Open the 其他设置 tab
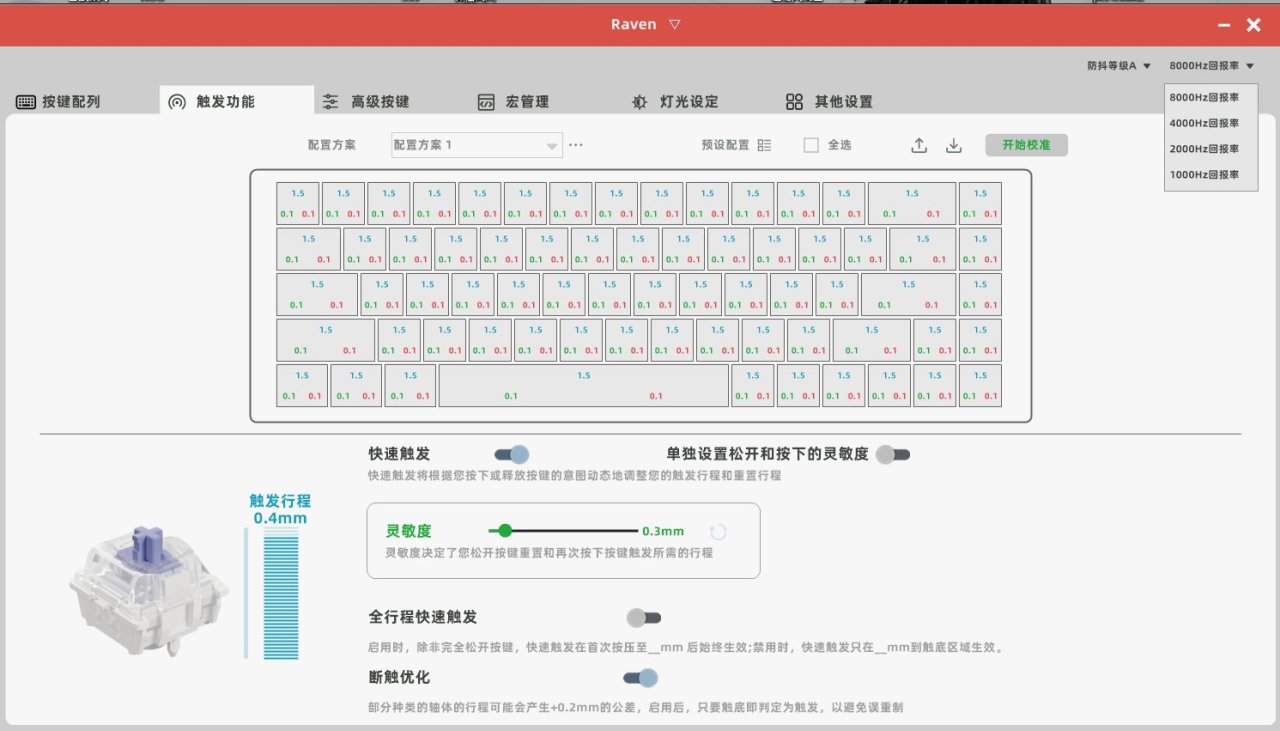The image size is (1280, 731). 829,102
